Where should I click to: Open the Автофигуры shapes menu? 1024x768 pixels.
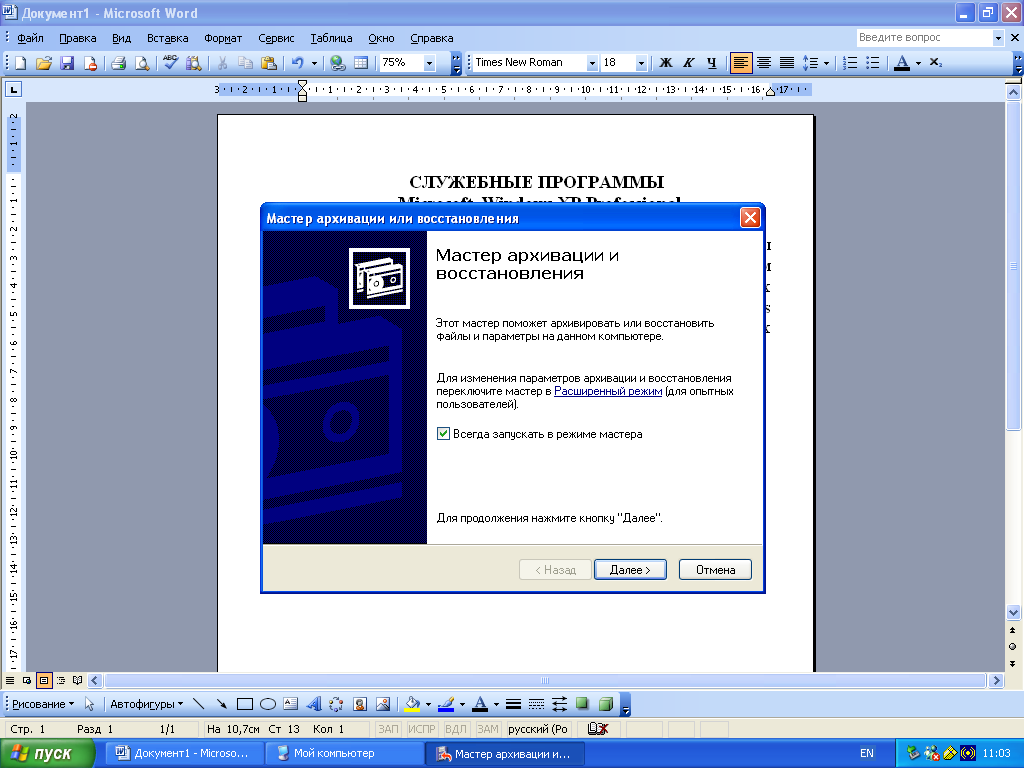coord(146,704)
